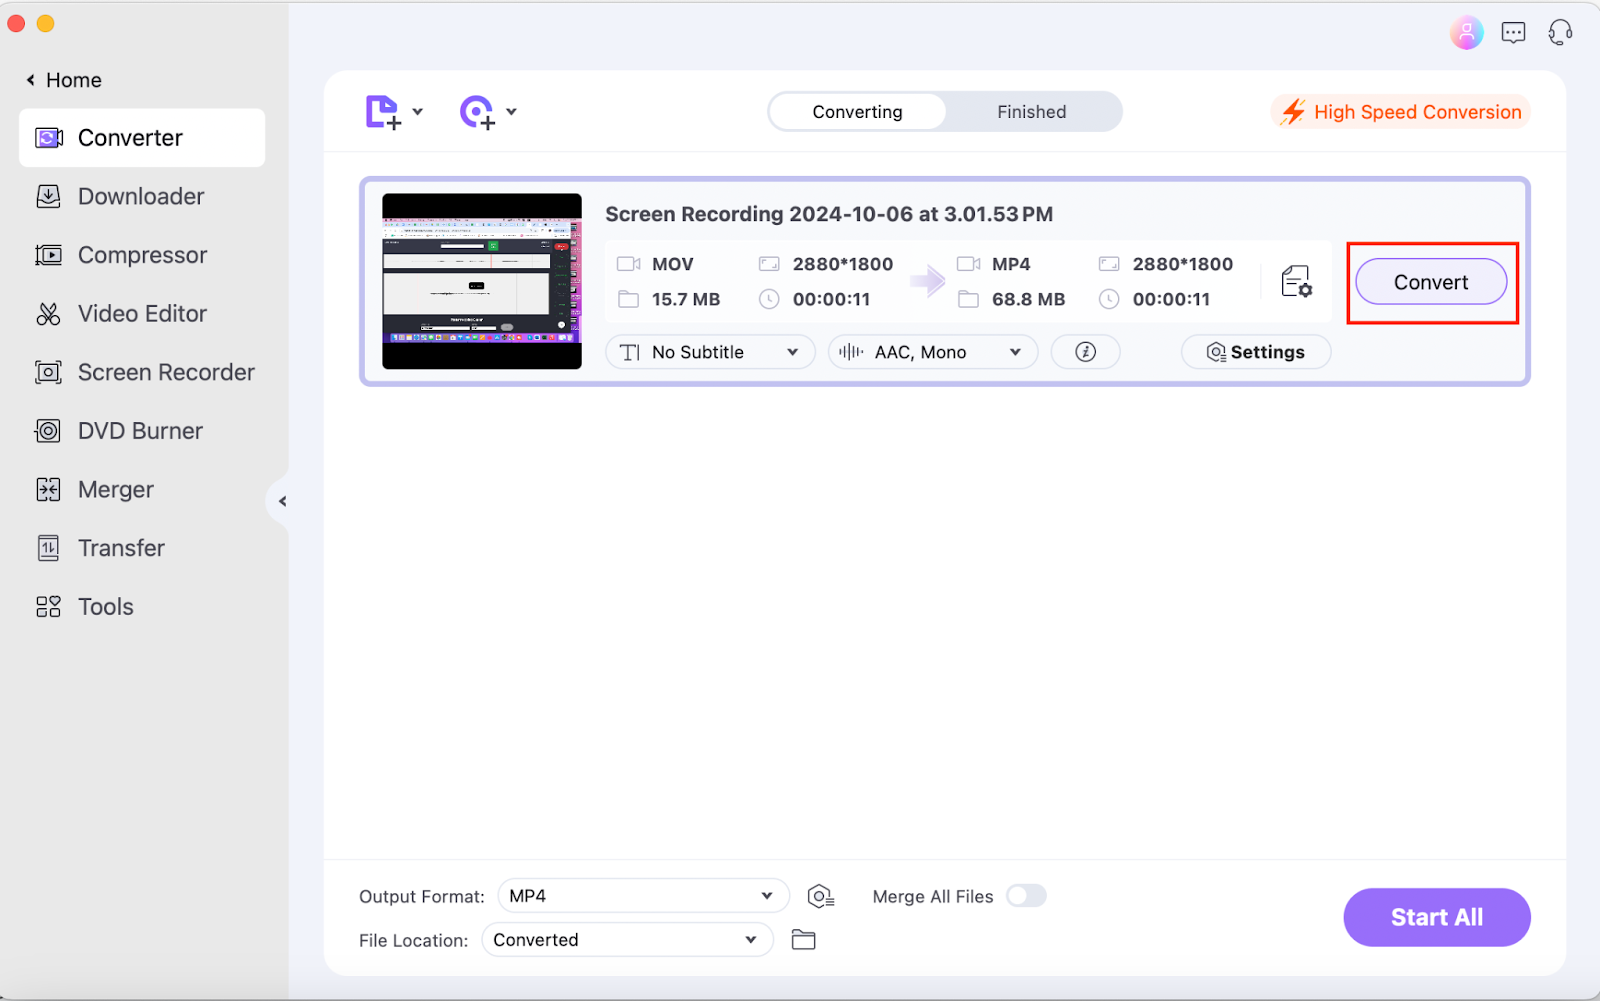Open the DVD Burner section

coord(142,431)
